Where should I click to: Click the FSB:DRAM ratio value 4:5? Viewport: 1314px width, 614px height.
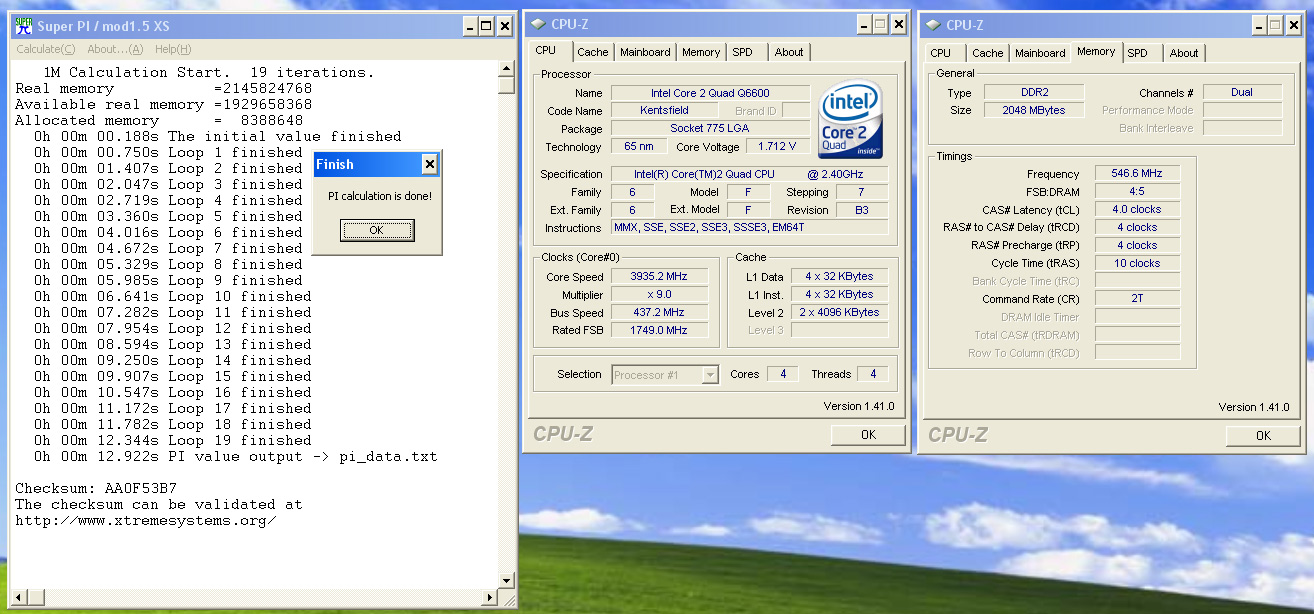click(x=1137, y=192)
